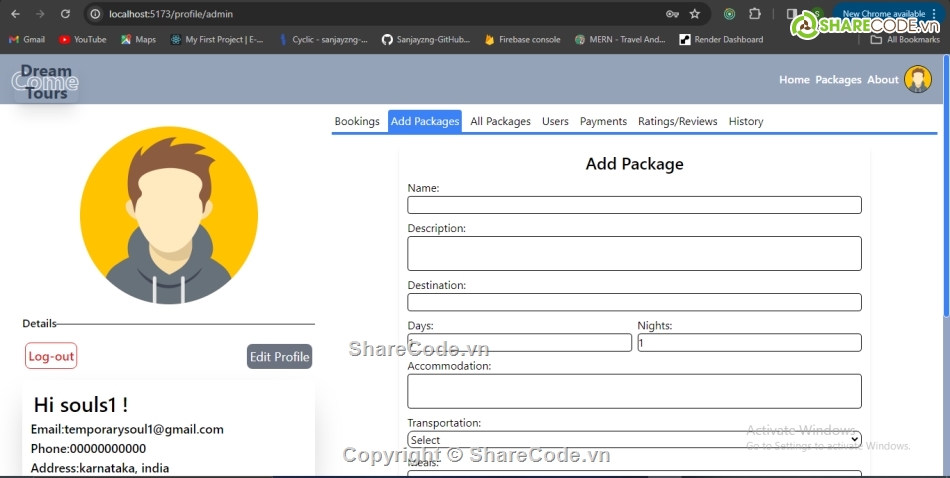
Task: Open the All Bookmarks folder
Action: pyautogui.click(x=905, y=40)
